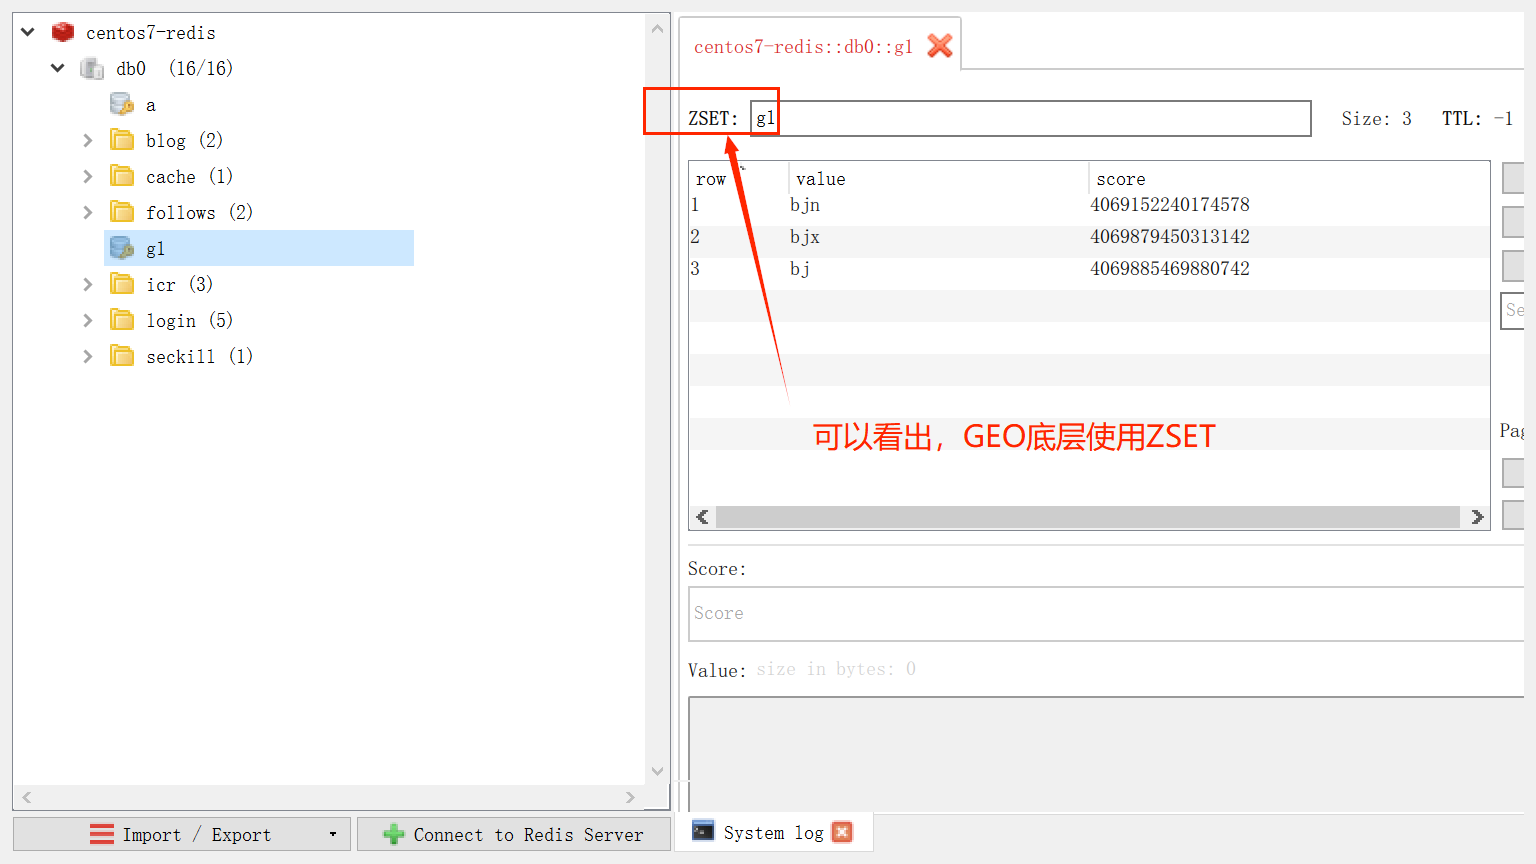Image resolution: width=1536 pixels, height=864 pixels.
Task: Click the tree panel scroll left arrow
Action: pos(27,797)
